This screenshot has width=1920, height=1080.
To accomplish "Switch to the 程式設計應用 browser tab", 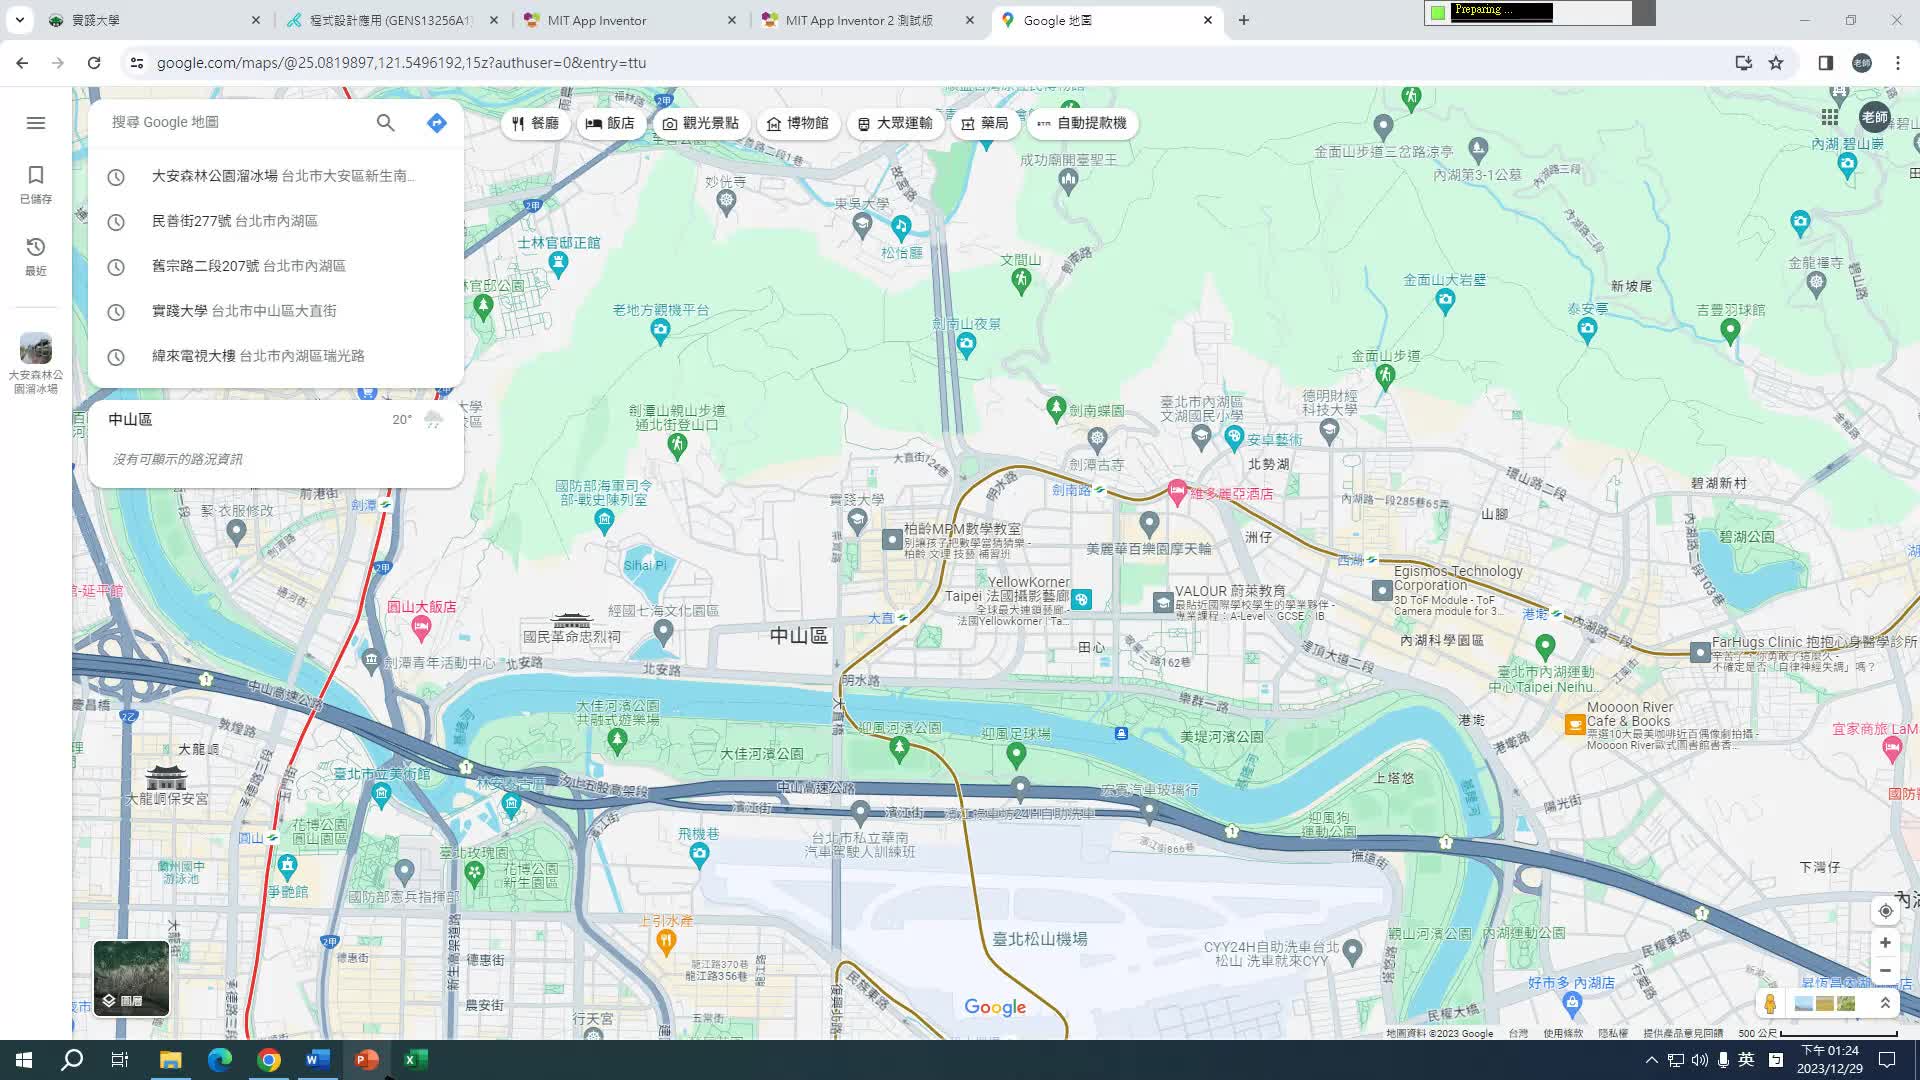I will pos(391,20).
